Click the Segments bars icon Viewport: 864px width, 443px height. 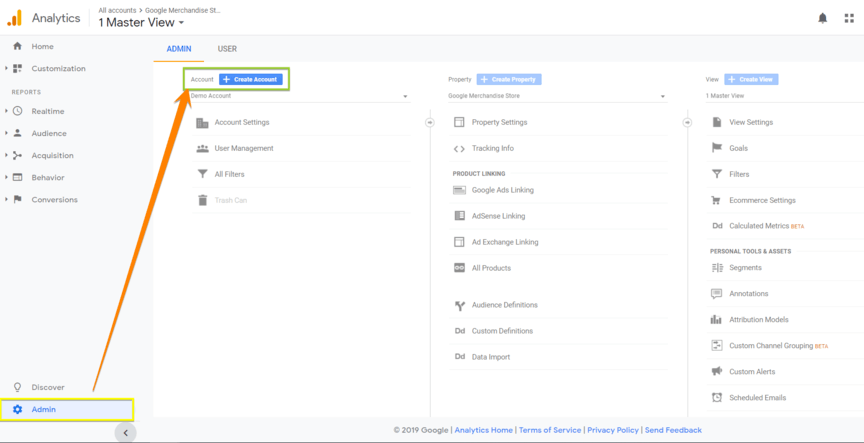tap(717, 268)
